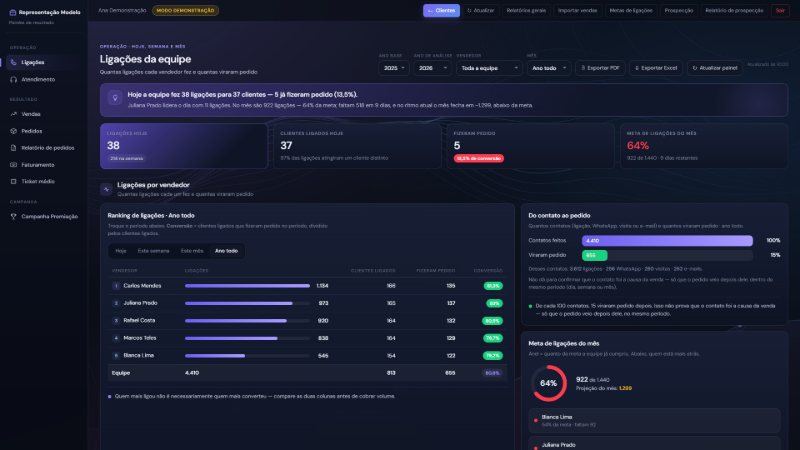Click the red conversão badge under Fizeram pedido
This screenshot has height=450, width=800.
point(479,159)
